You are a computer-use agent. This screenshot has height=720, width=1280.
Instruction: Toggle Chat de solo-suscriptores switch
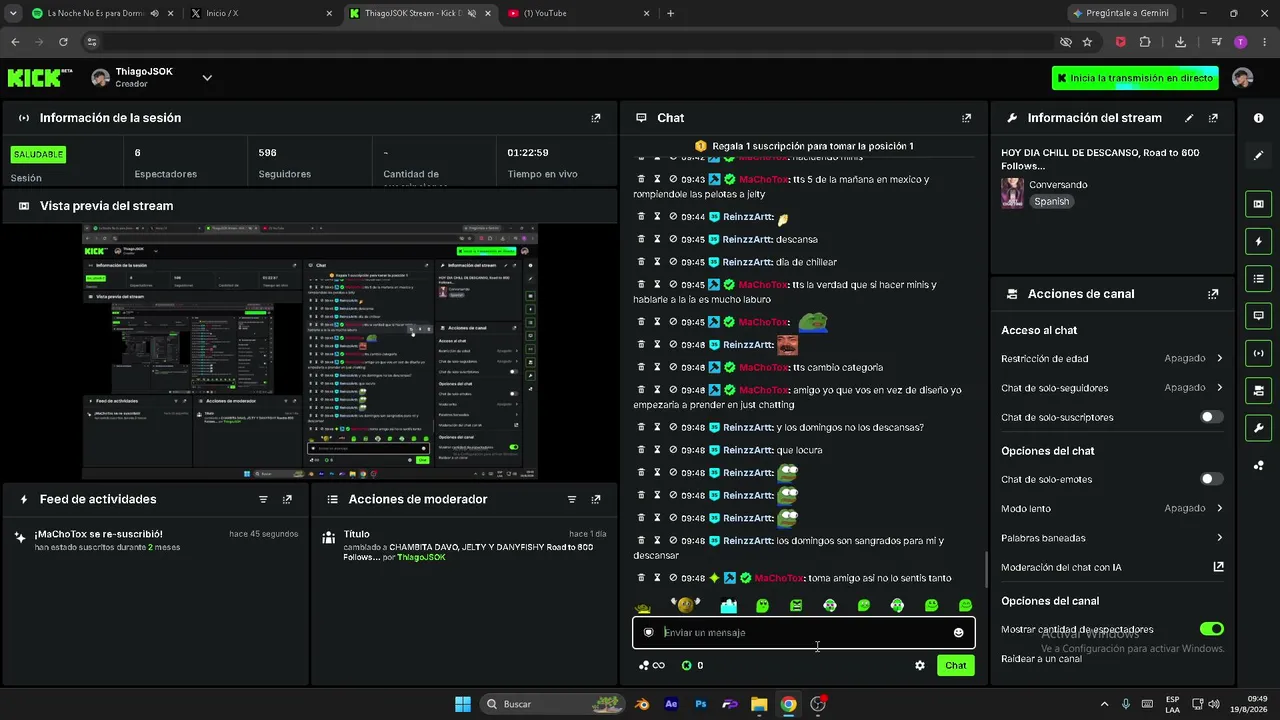coord(1211,417)
